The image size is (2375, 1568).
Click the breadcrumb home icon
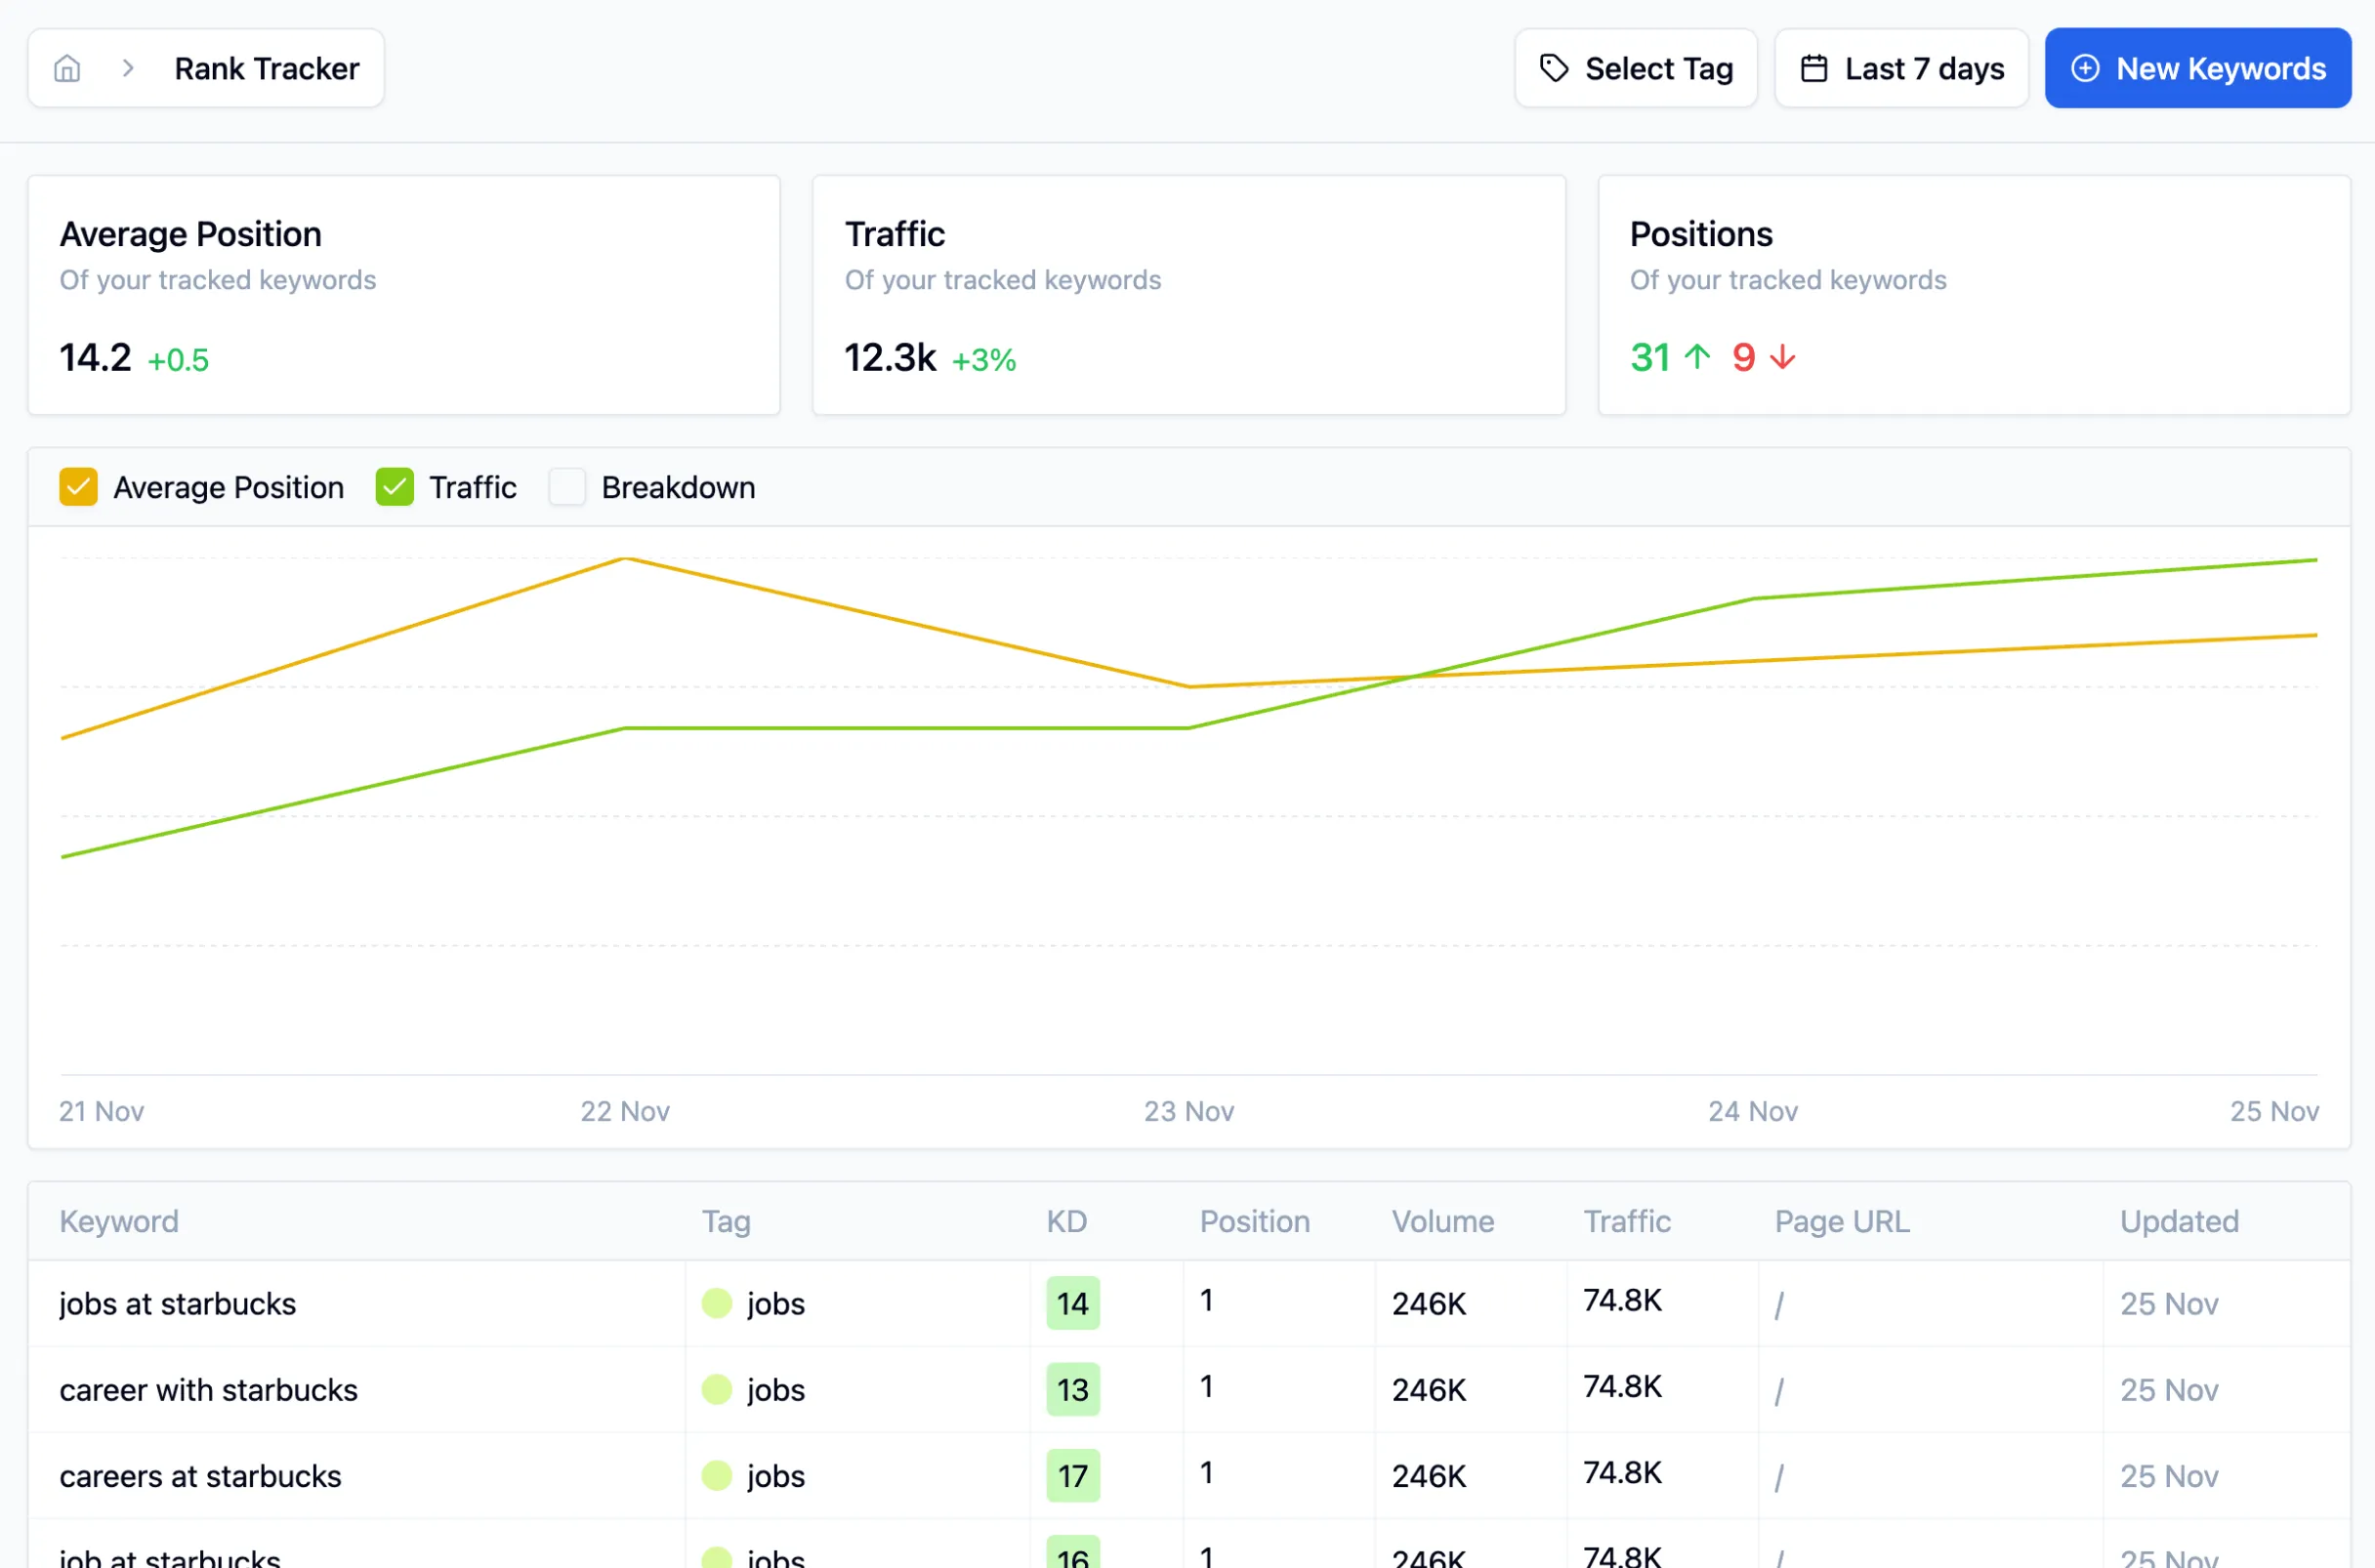[66, 66]
